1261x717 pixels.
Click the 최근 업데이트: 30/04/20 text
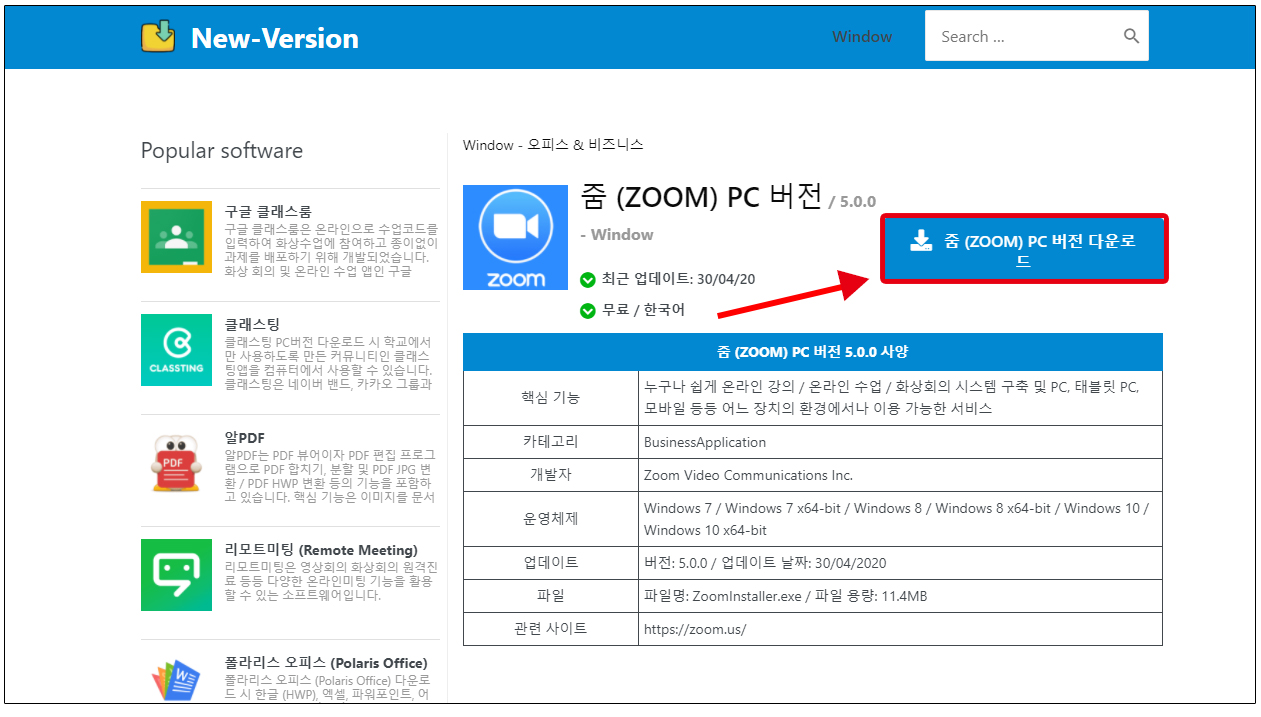(x=678, y=278)
